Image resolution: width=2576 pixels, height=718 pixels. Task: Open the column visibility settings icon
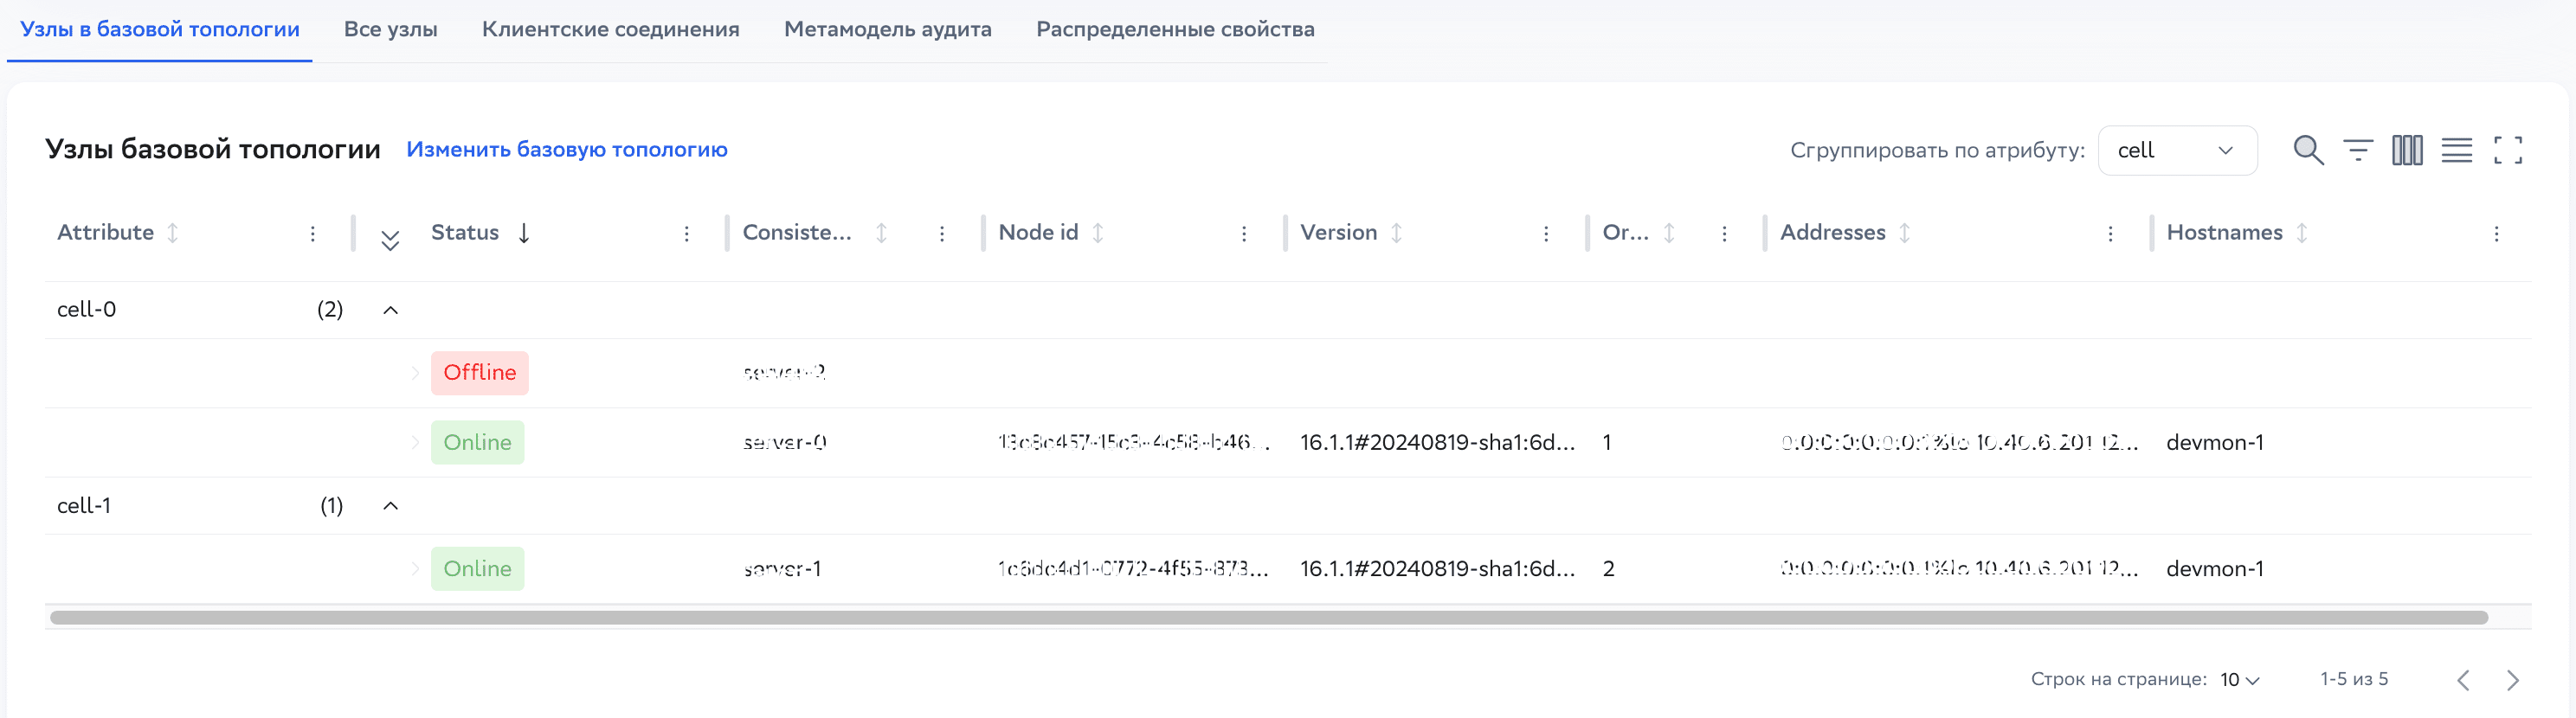point(2406,150)
